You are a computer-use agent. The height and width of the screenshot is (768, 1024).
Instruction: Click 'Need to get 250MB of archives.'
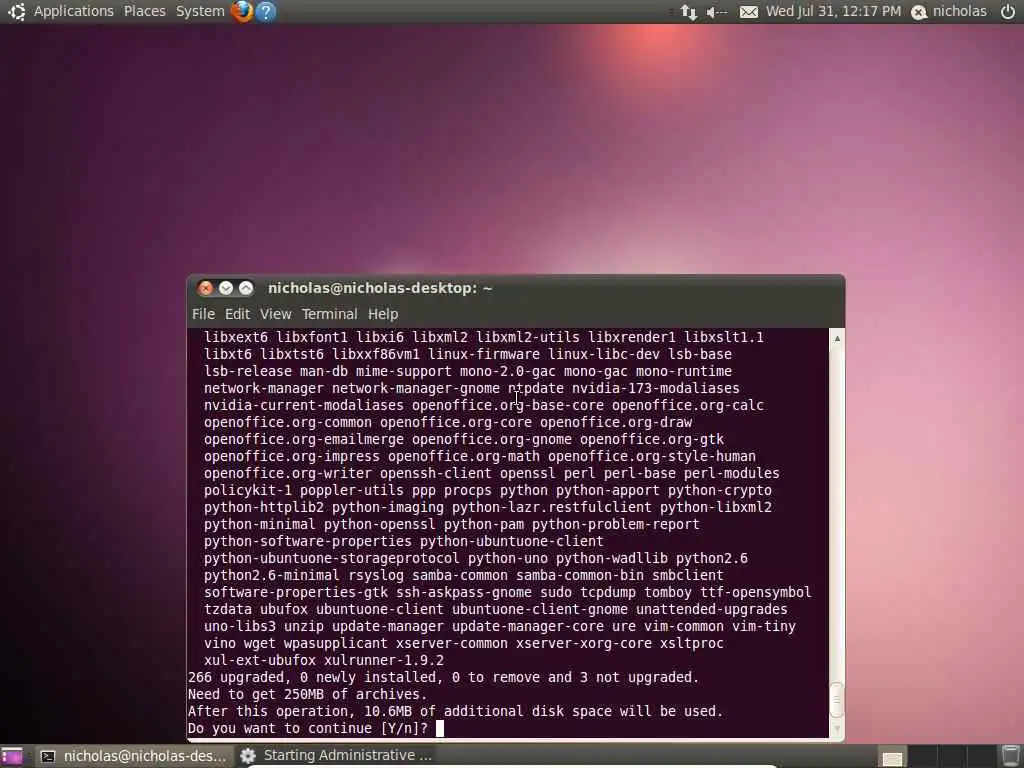[308, 694]
